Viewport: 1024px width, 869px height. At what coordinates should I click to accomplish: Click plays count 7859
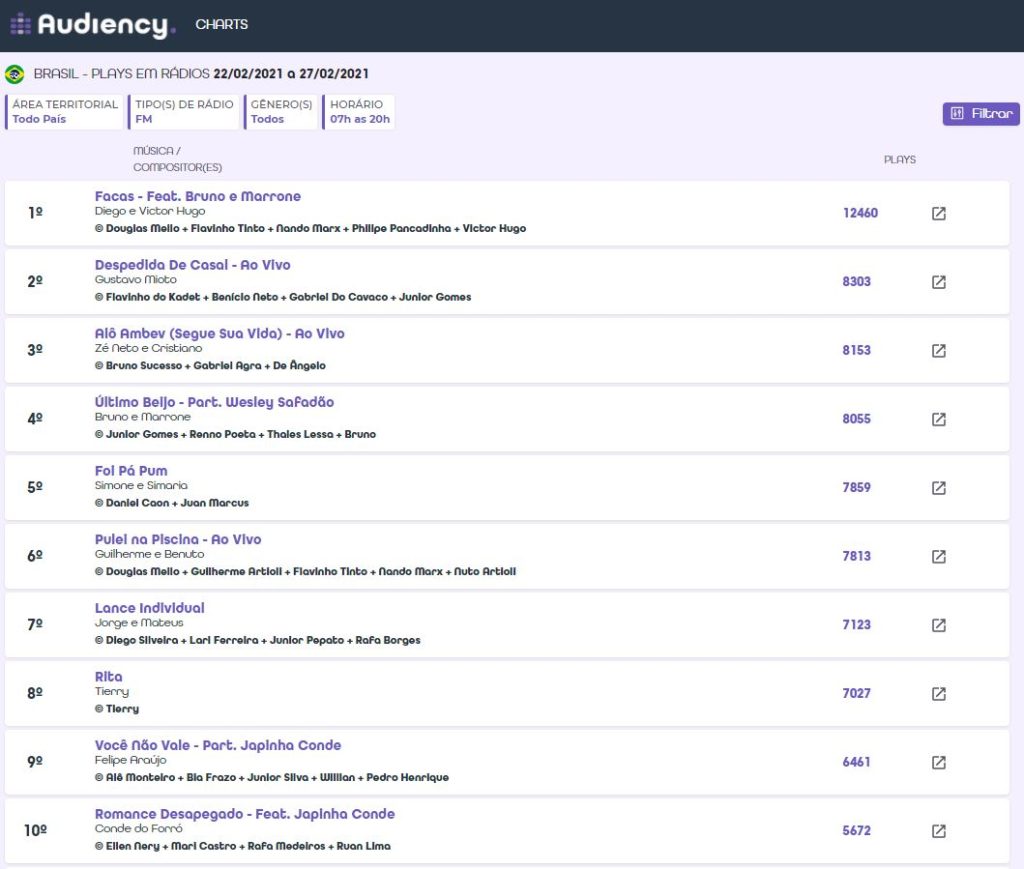pyautogui.click(x=856, y=487)
